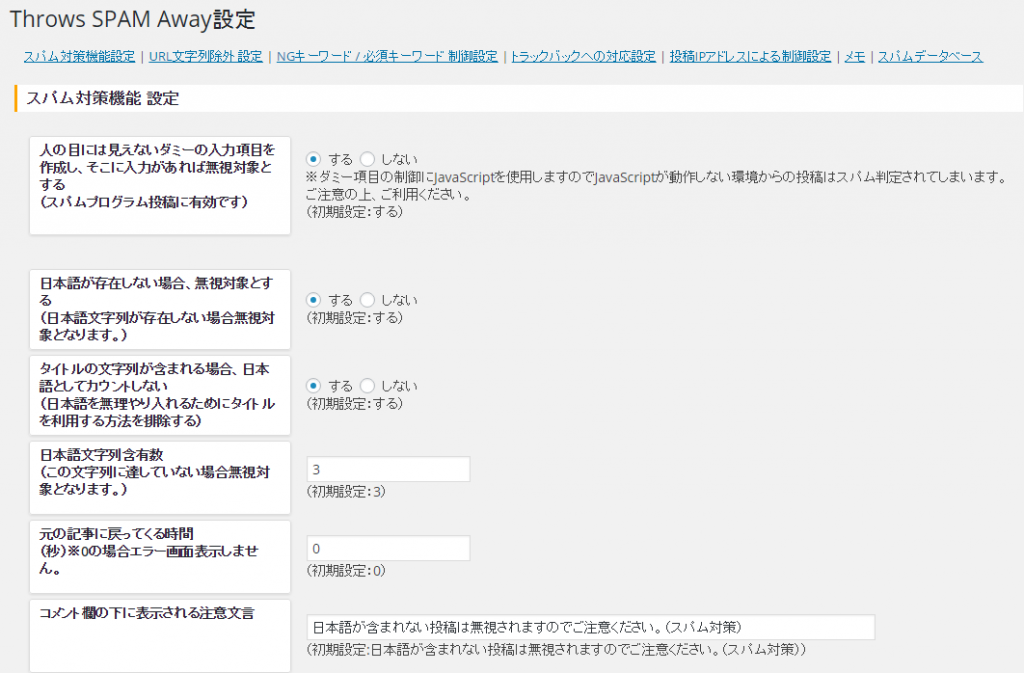The image size is (1024, 673).
Task: Select しない for the dummy input field option
Action: [368, 159]
